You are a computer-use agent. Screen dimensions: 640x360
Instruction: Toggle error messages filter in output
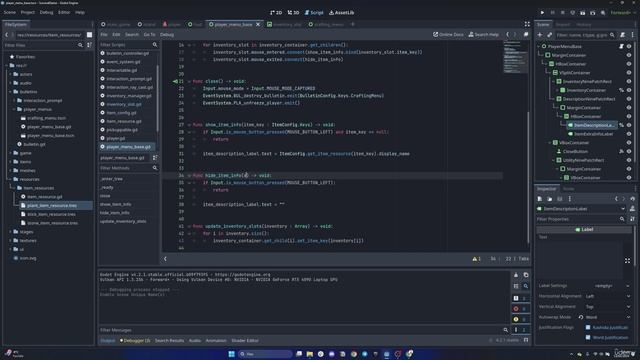click(520, 309)
